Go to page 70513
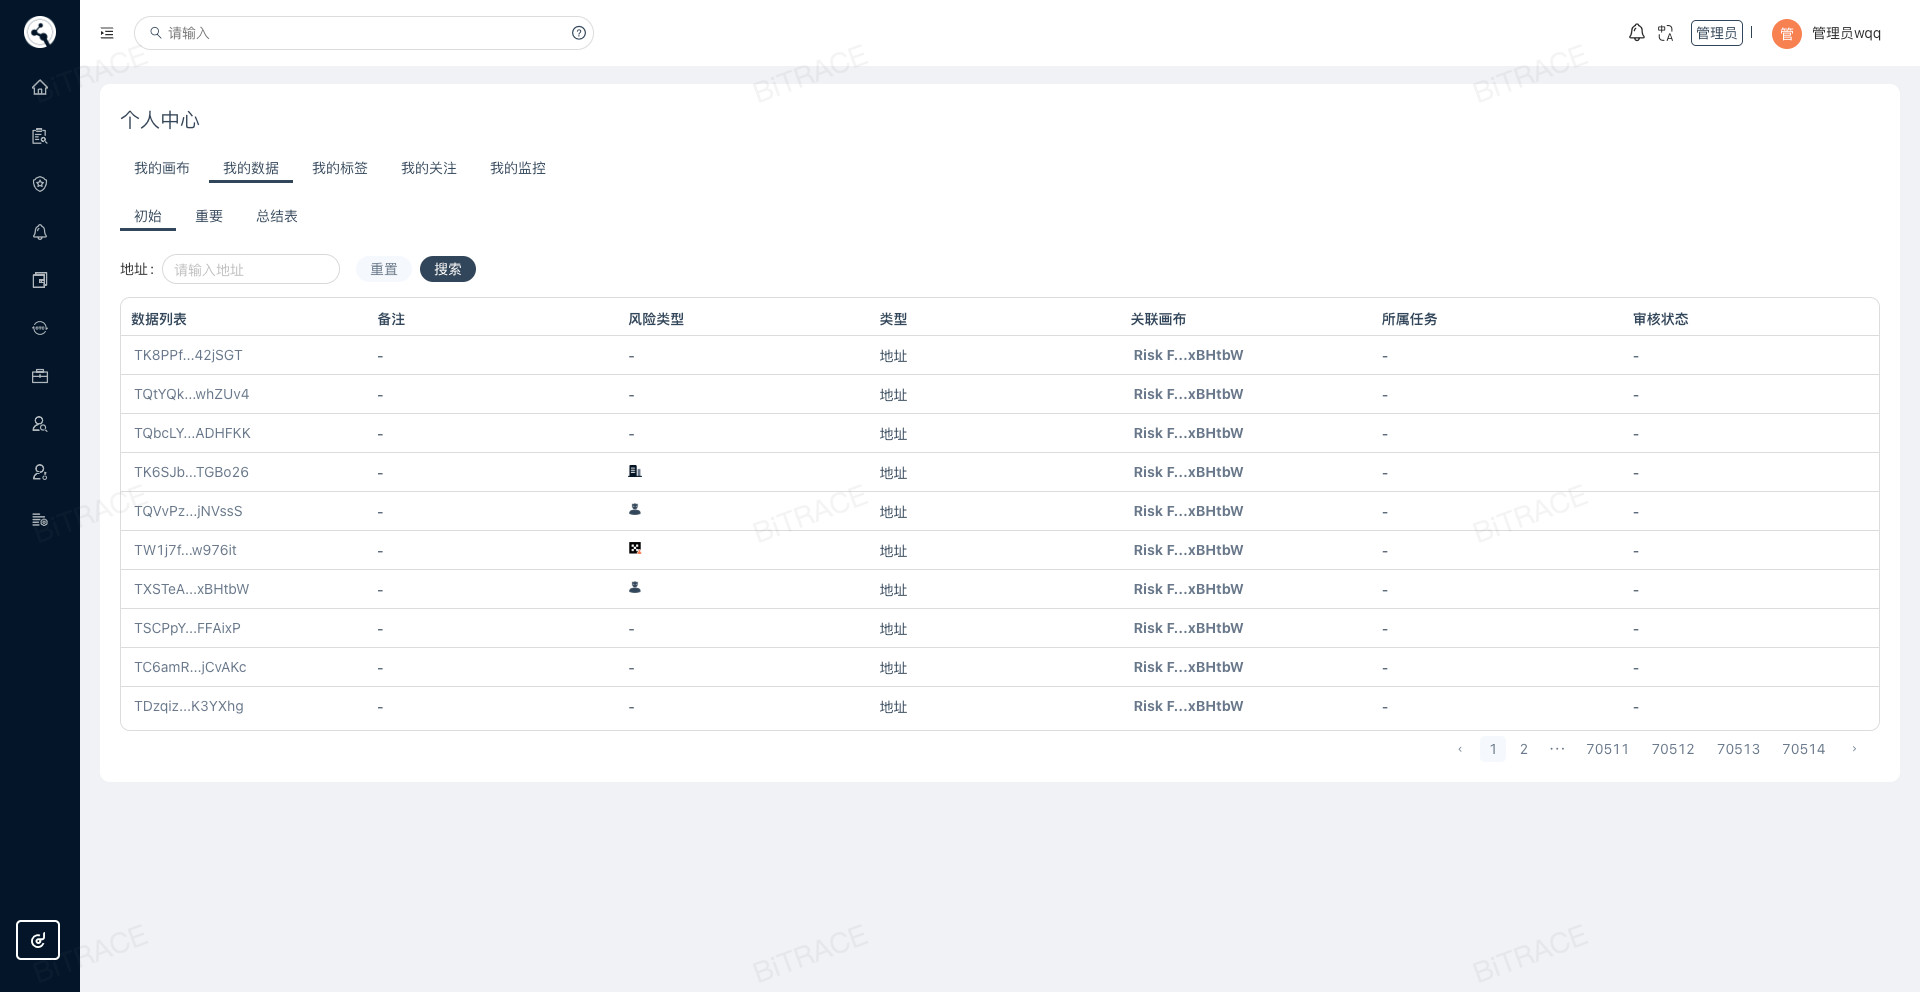 coord(1739,749)
